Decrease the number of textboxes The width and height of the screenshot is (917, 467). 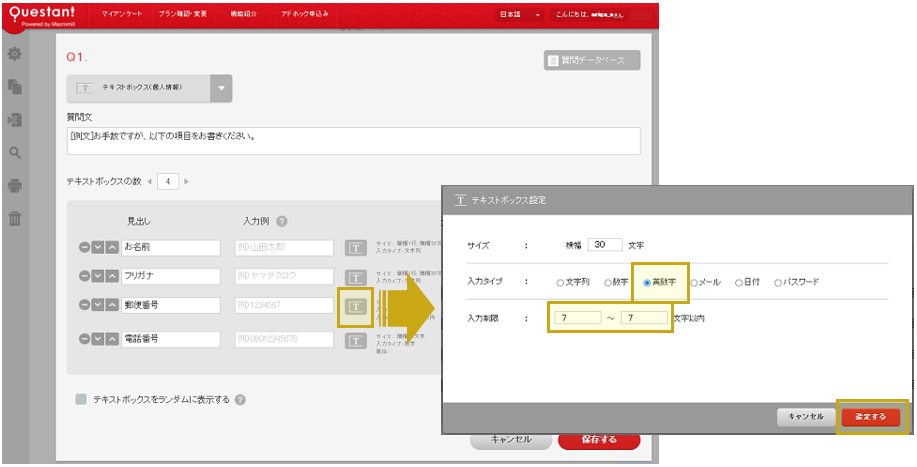(149, 182)
